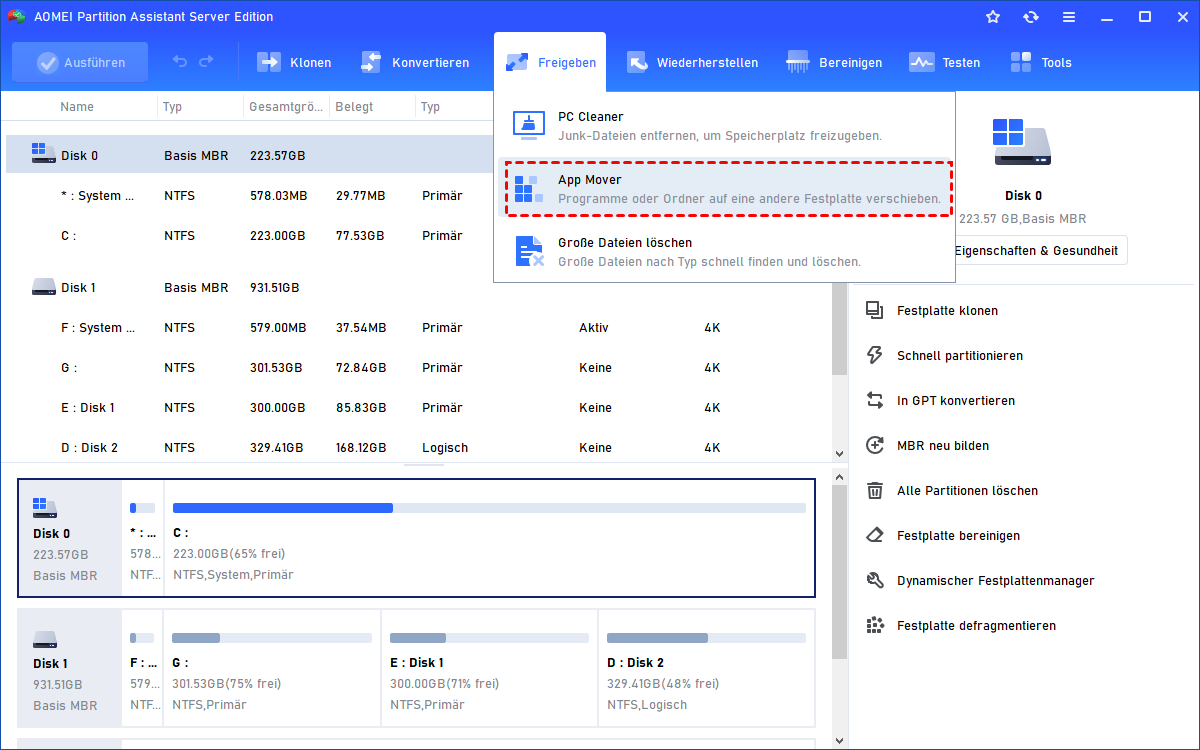Click Schnell partitionieren
This screenshot has height=750, width=1200.
point(959,356)
